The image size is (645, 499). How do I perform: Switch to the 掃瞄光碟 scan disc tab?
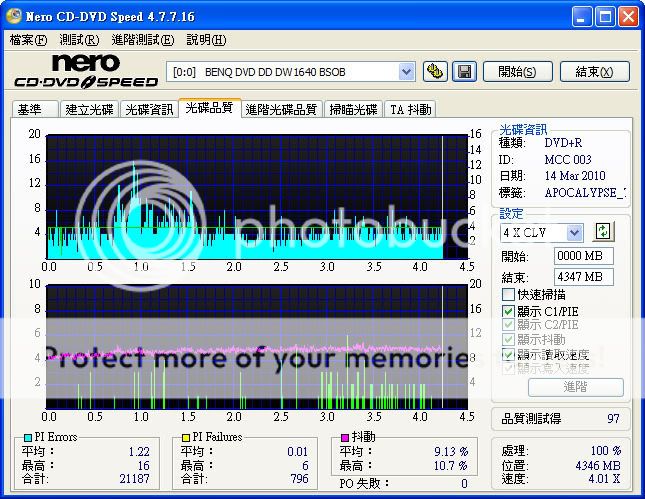353,109
